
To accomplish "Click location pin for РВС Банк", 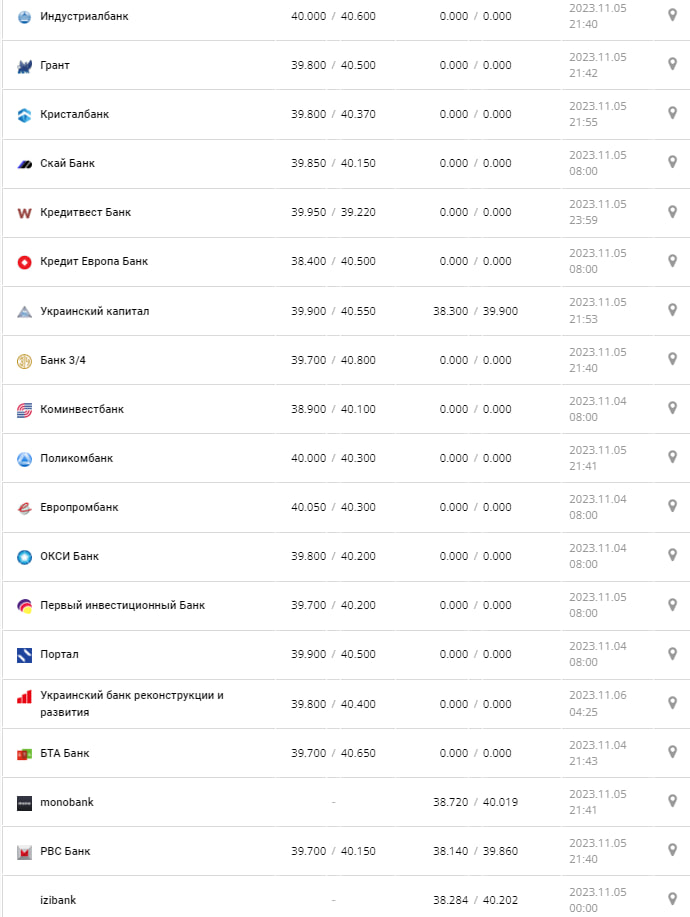I will point(672,850).
